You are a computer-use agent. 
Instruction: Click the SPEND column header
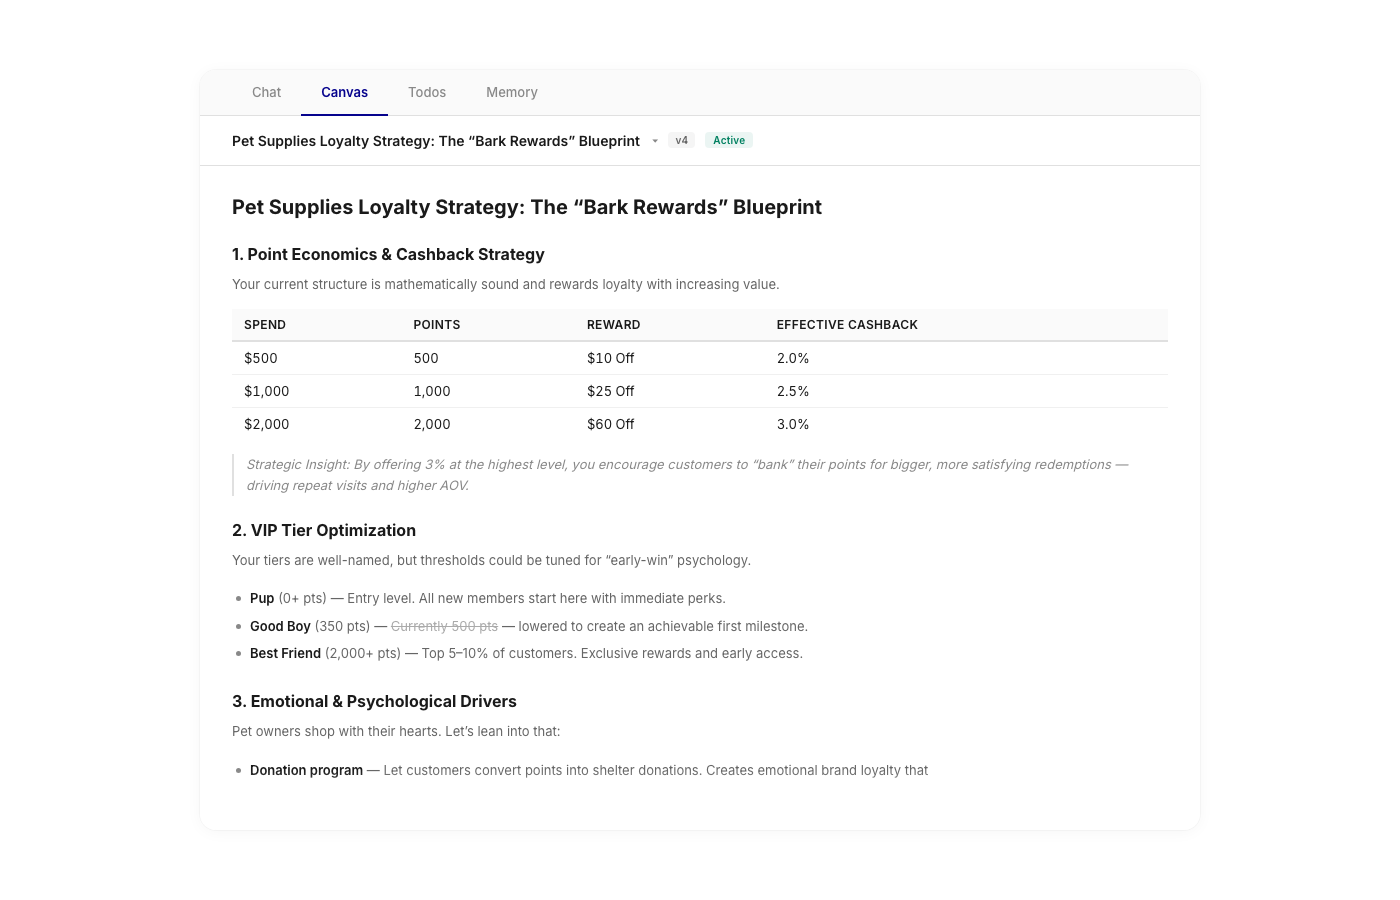click(x=265, y=324)
